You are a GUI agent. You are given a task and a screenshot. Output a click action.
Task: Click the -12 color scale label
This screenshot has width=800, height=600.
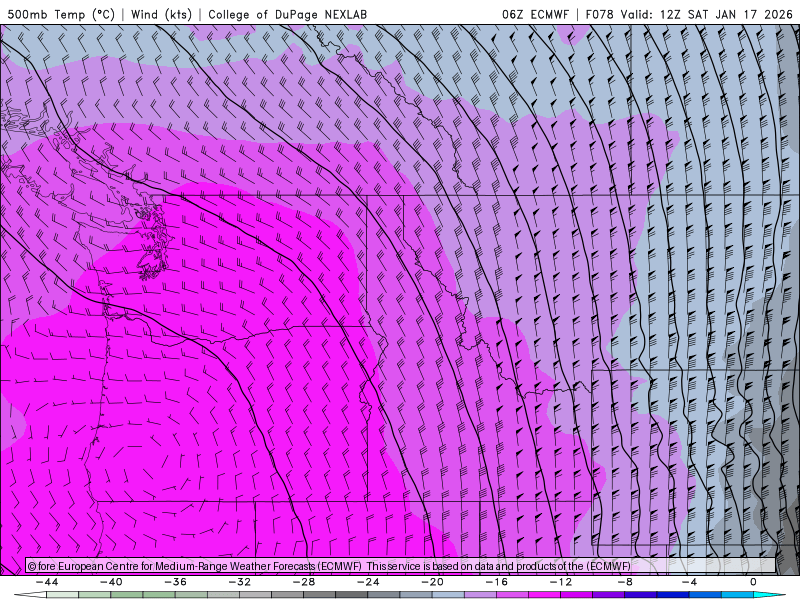click(x=561, y=582)
